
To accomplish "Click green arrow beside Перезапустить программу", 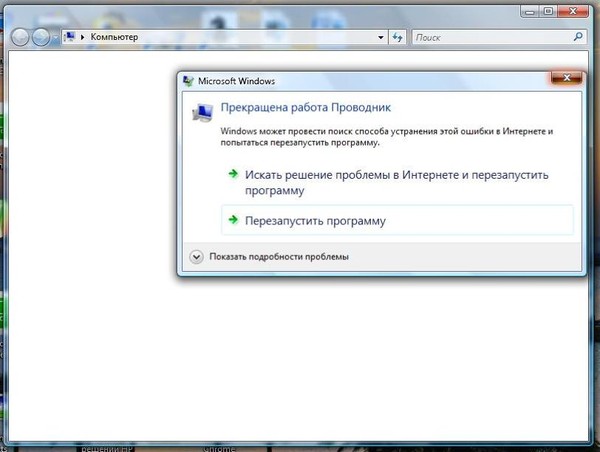I will coord(233,220).
